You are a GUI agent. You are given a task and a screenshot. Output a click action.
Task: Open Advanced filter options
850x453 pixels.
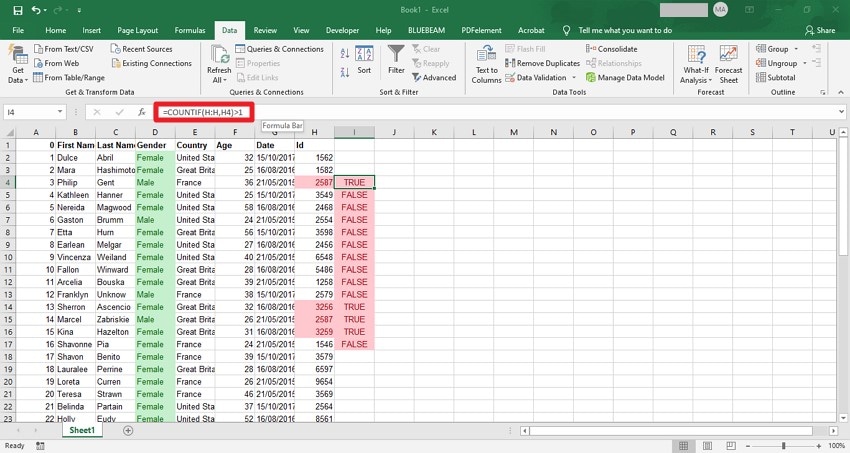pos(434,77)
